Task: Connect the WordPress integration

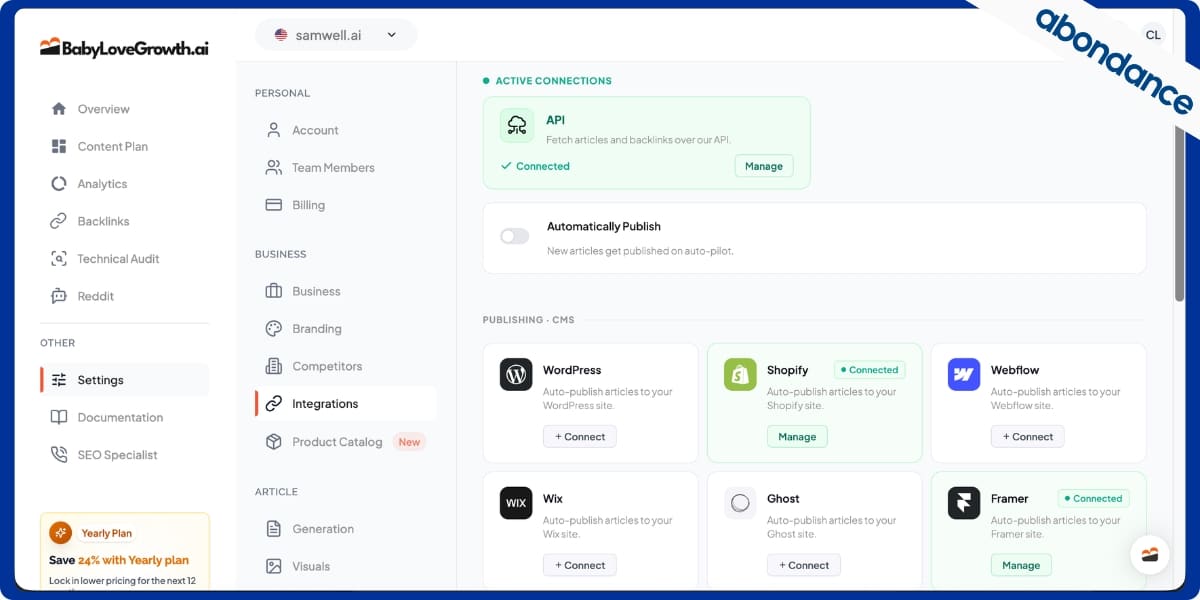Action: (580, 437)
